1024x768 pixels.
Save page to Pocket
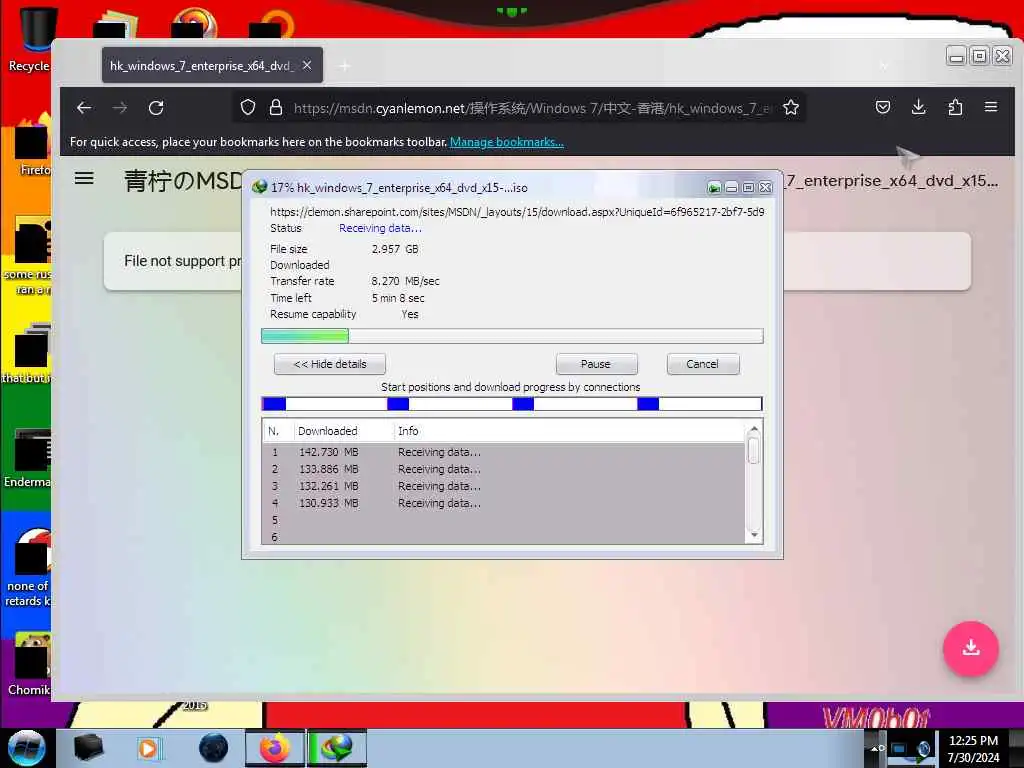pos(882,107)
